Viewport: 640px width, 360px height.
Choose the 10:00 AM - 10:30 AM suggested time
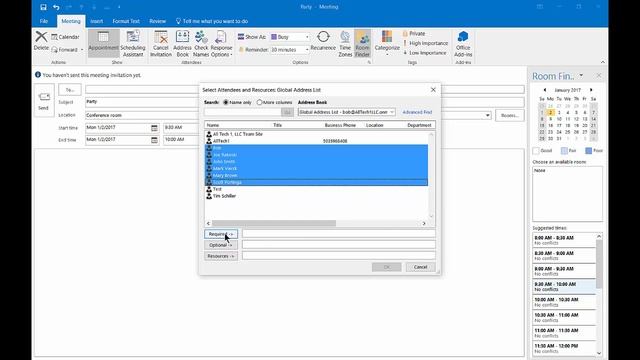coord(564,302)
